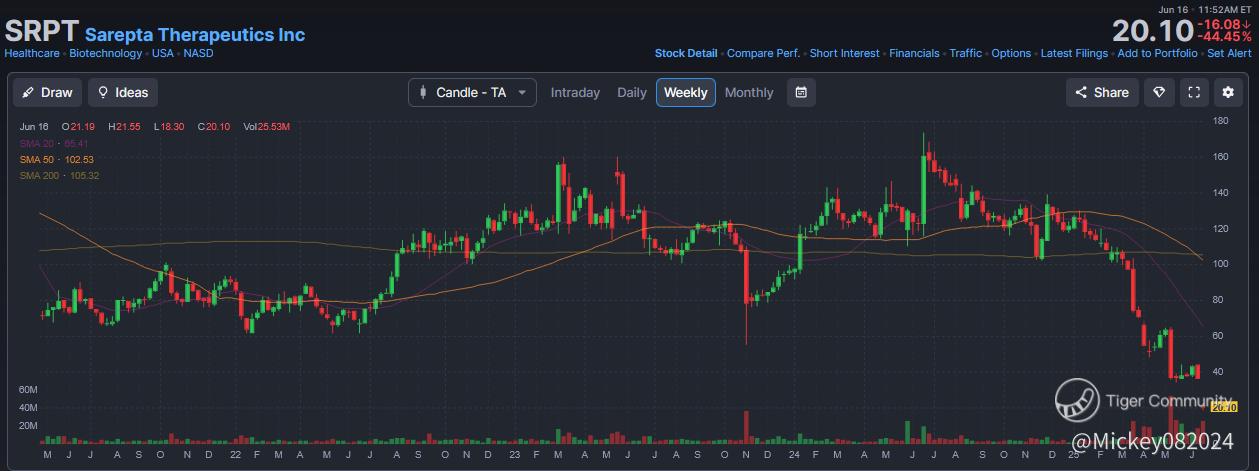1259x471 pixels.
Task: Click the Sarepta Therapeutics Inc company name
Action: point(195,34)
